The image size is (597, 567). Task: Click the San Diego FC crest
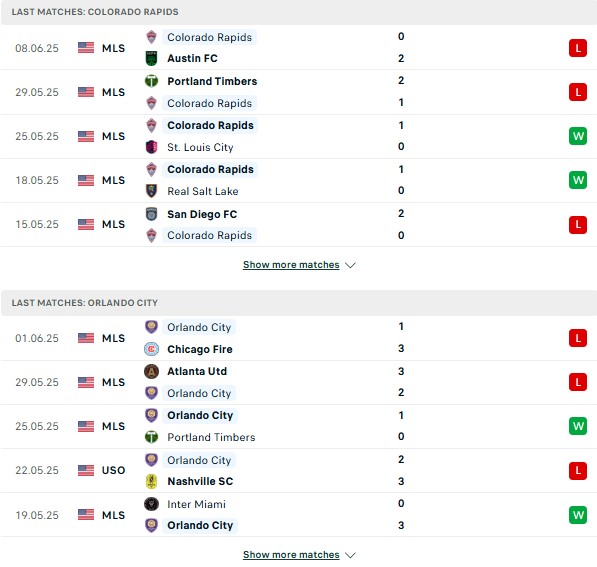pyautogui.click(x=152, y=214)
